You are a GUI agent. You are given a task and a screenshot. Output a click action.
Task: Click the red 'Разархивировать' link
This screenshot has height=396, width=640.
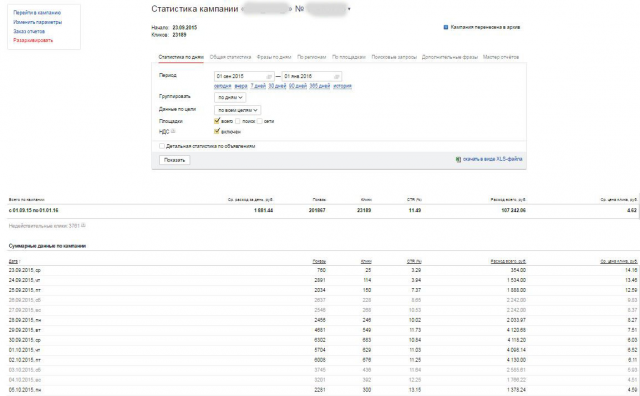[x=33, y=40]
